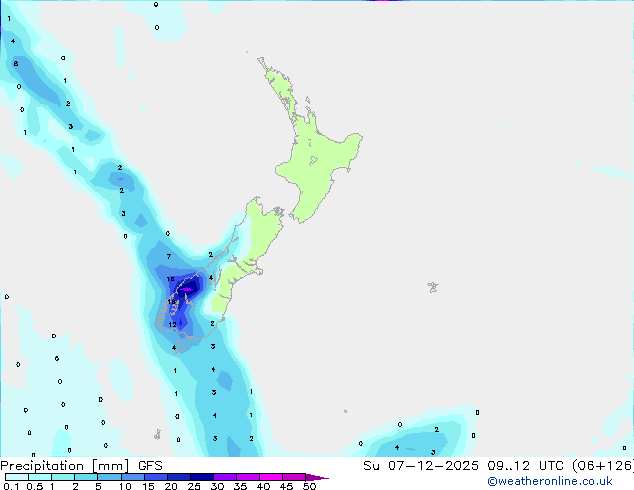Click the legend color box between 20 and 25
Image resolution: width=634 pixels, height=490 pixels.
point(178,477)
